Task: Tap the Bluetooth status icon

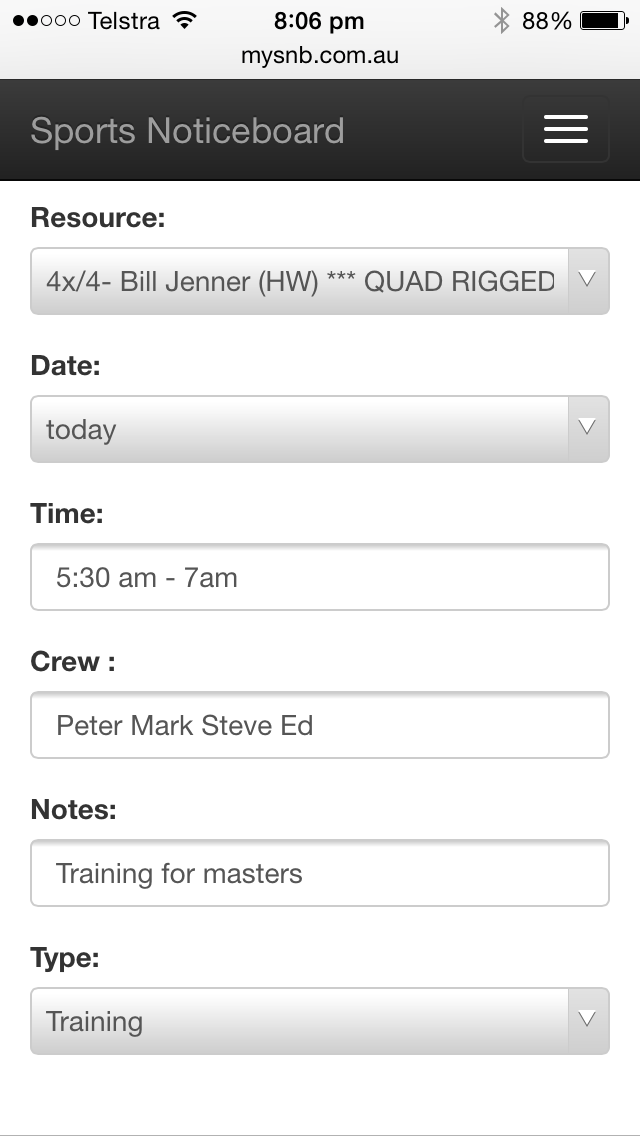Action: (501, 20)
